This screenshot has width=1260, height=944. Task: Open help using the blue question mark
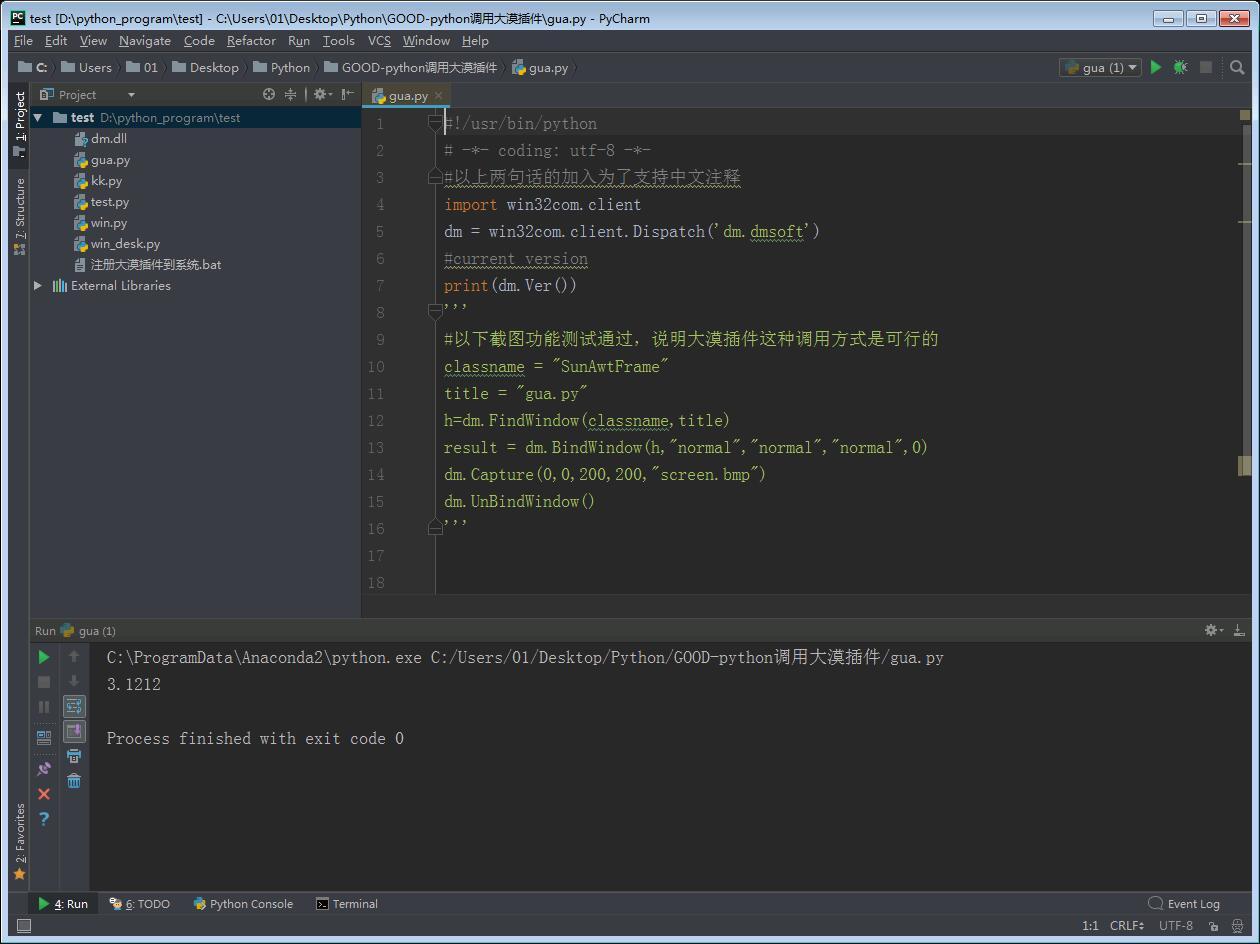point(44,819)
